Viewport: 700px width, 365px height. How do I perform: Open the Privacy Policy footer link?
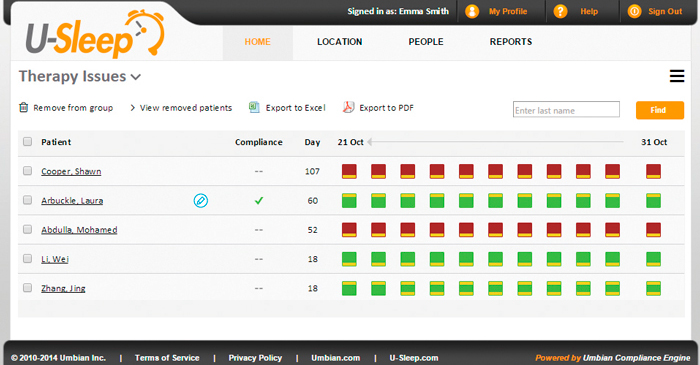pyautogui.click(x=255, y=358)
